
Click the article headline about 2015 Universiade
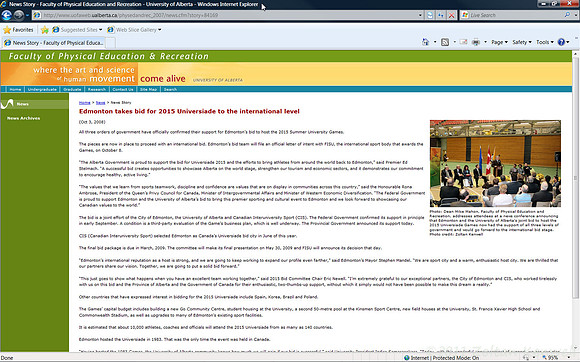coord(189,111)
